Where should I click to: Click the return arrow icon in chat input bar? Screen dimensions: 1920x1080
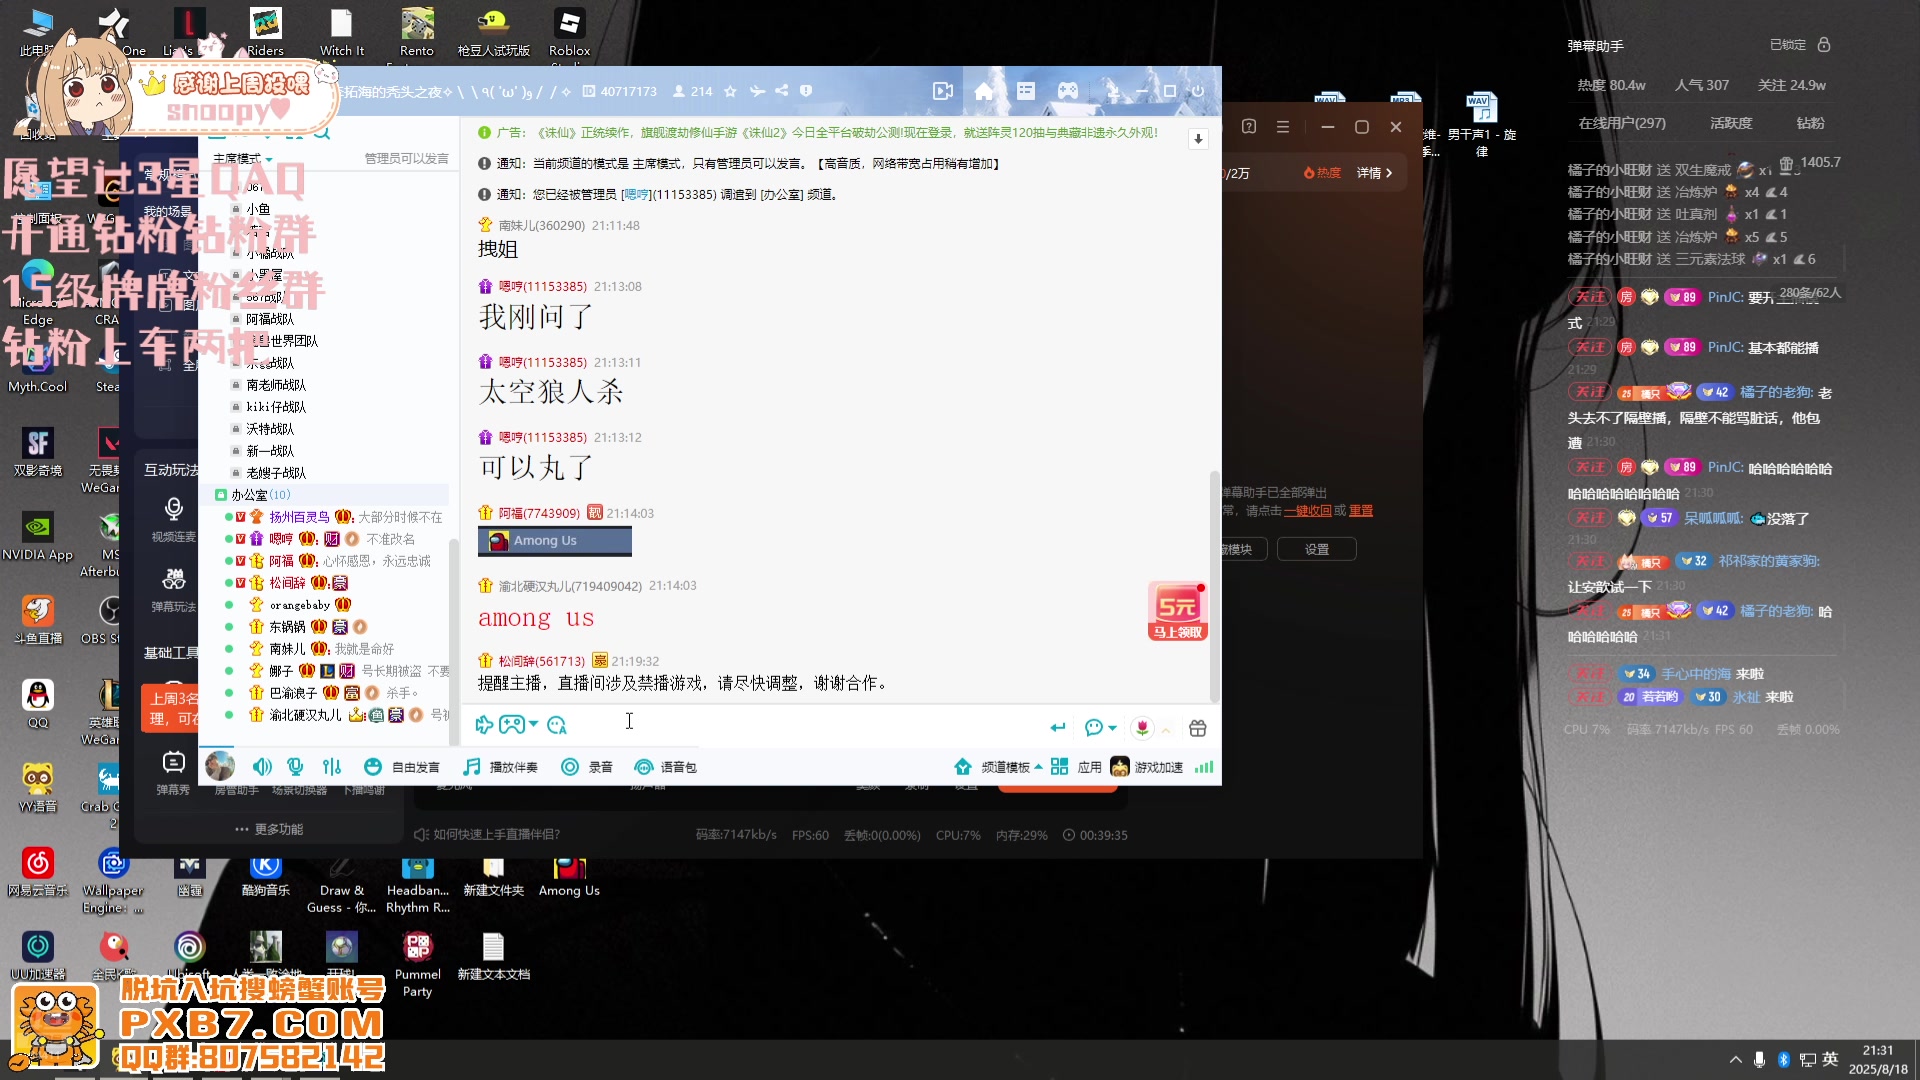[x=1057, y=728]
